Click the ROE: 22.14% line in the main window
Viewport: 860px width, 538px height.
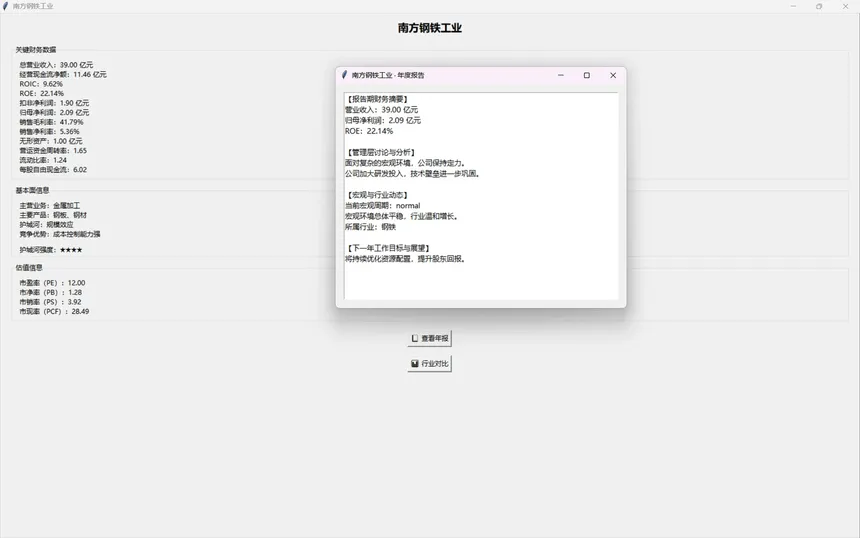[42, 93]
